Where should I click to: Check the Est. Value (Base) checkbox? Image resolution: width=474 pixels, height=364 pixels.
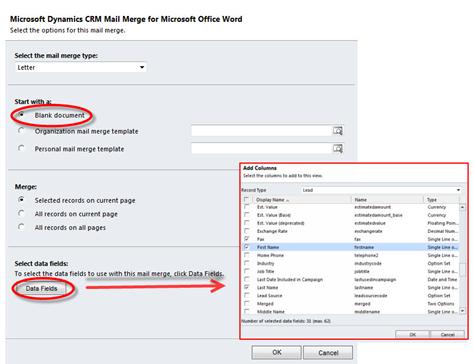[x=247, y=215]
